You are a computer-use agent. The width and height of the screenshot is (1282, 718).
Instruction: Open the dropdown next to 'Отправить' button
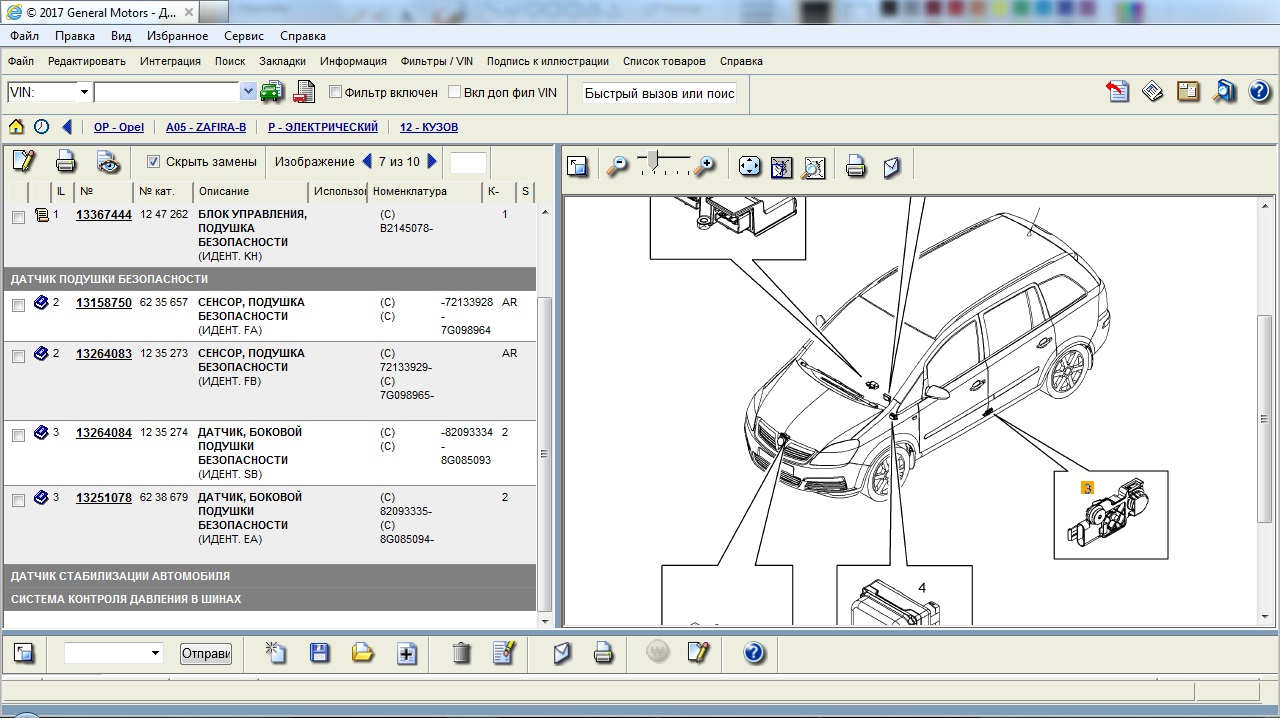pos(155,654)
